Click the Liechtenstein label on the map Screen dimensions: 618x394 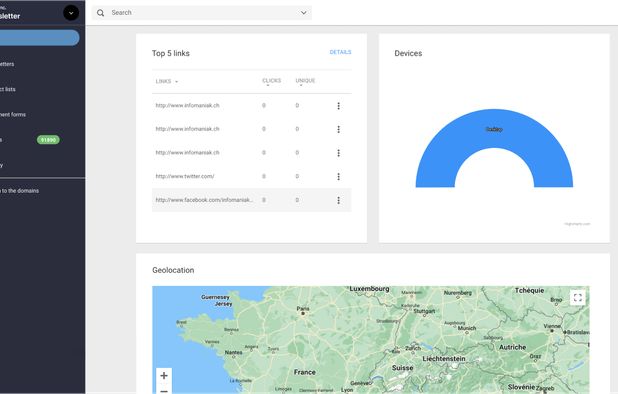pos(444,359)
